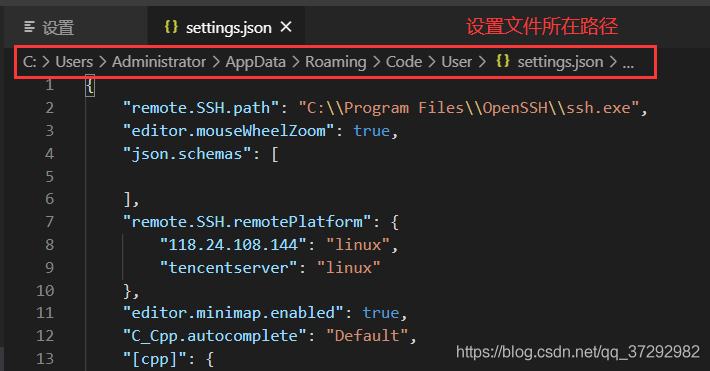Click the "editor.mouseWheelZoom" key

(228, 131)
